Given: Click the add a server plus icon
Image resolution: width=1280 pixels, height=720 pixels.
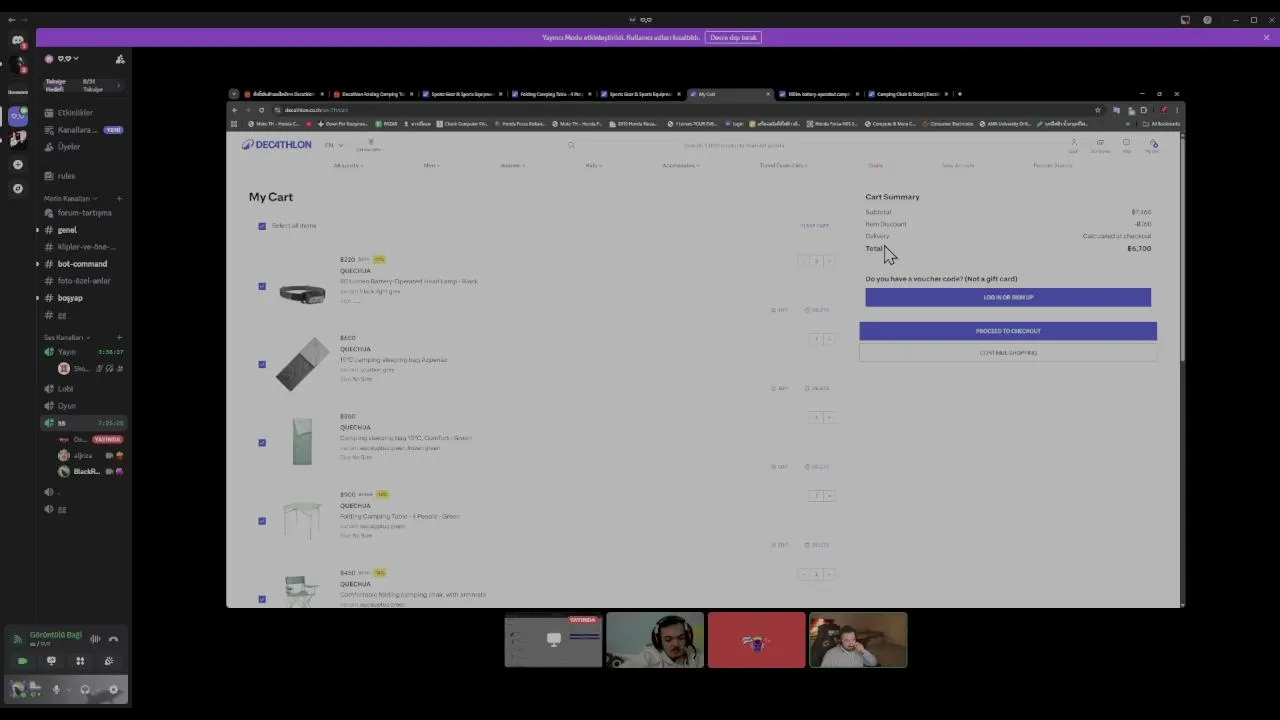Looking at the screenshot, I should [x=17, y=164].
